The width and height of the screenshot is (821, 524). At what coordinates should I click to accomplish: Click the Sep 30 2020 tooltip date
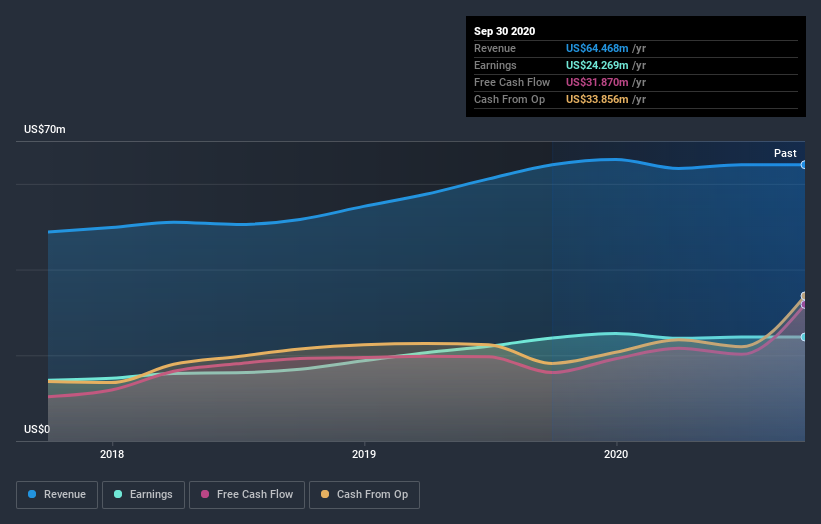[x=504, y=31]
